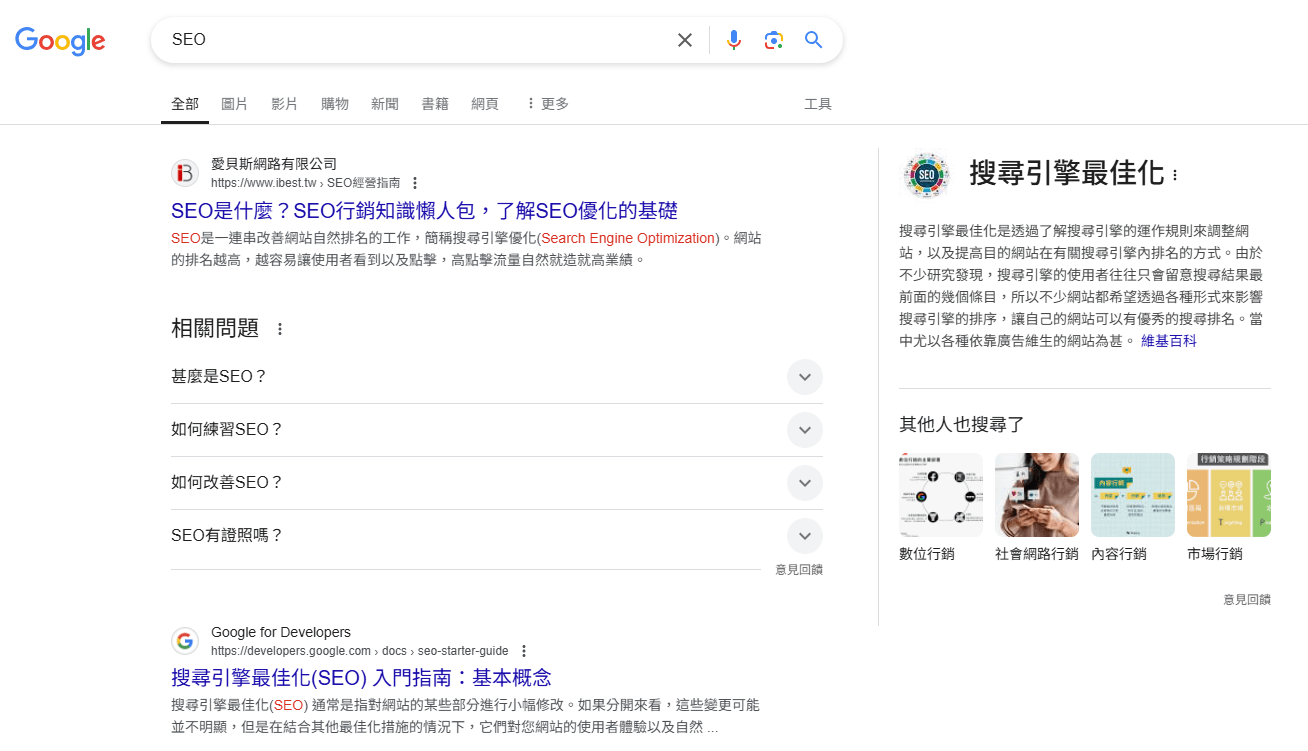This screenshot has height=751, width=1308.
Task: Click the 搜尋引擎最佳化 panel title
Action: tap(1066, 174)
